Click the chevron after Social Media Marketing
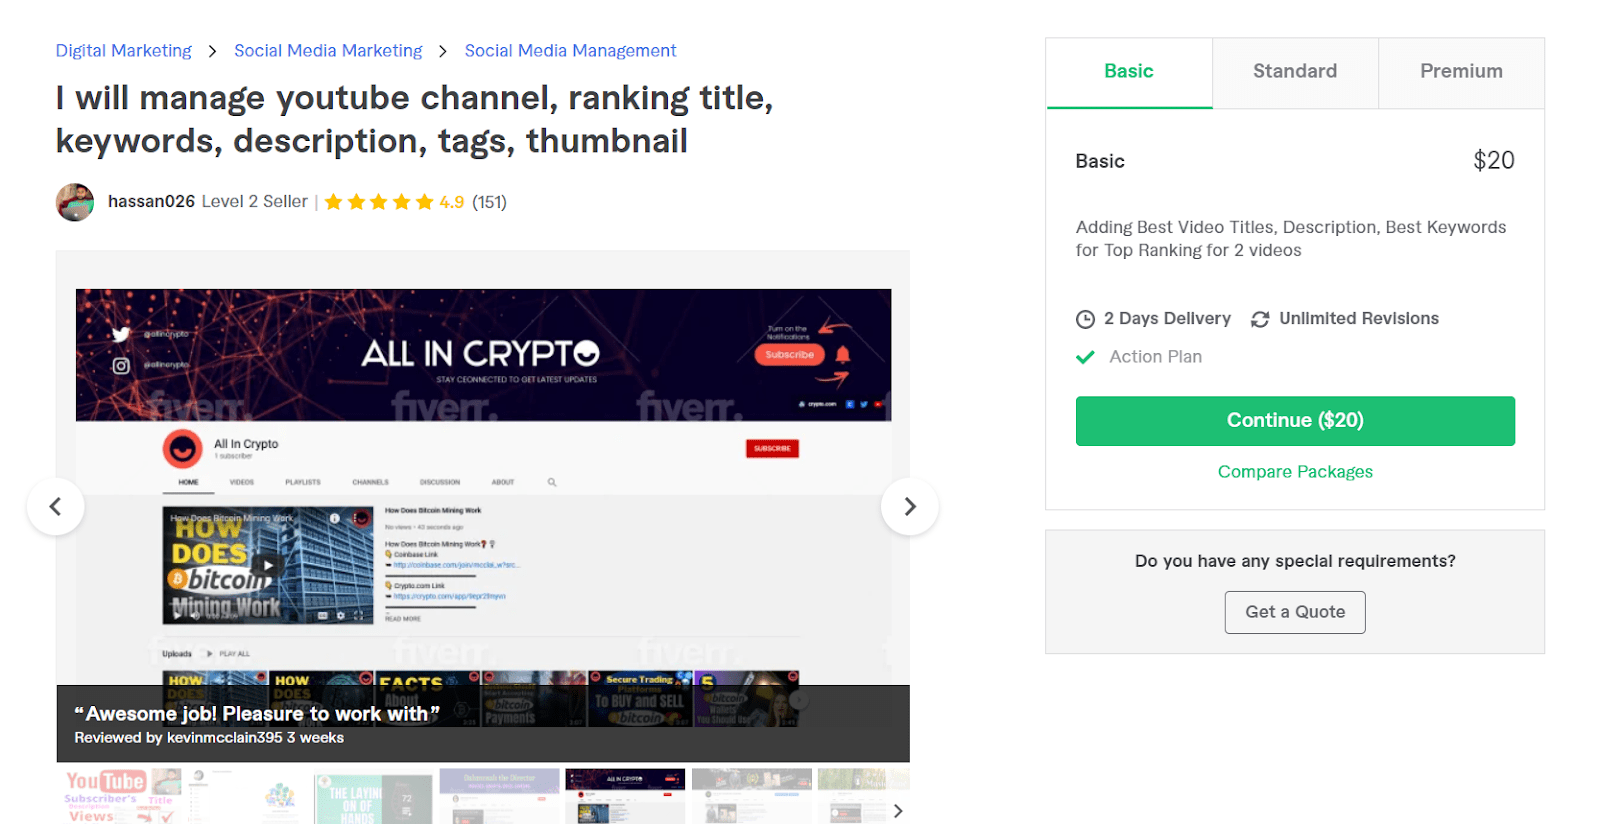The image size is (1600, 824). (x=443, y=51)
